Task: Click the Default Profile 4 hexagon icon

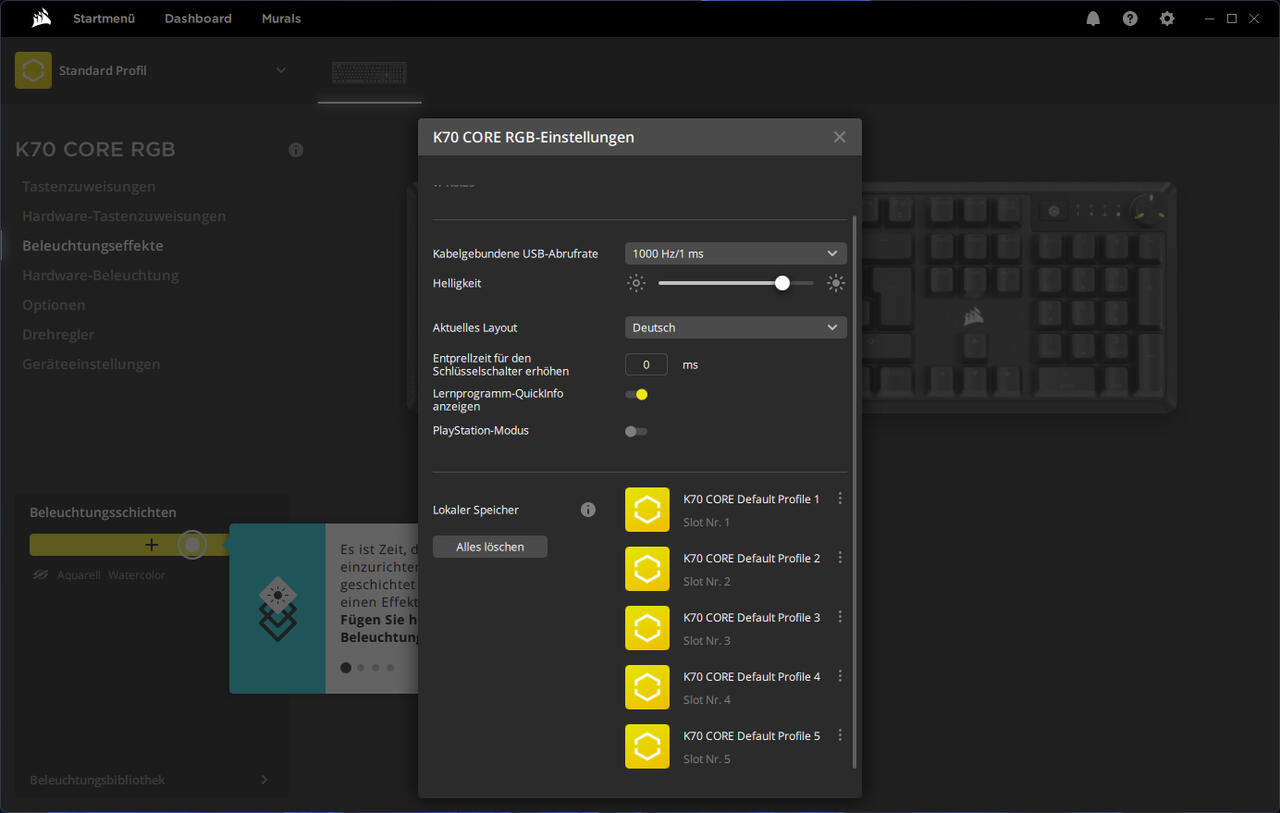Action: click(x=647, y=687)
